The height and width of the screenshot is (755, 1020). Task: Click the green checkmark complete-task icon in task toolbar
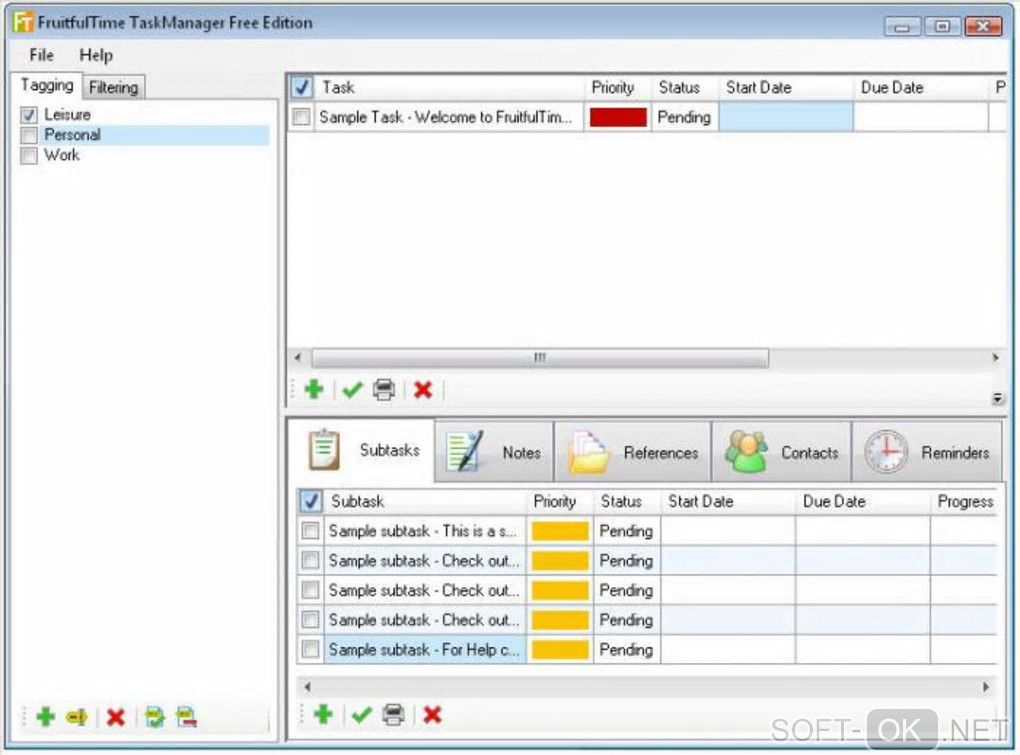point(352,390)
